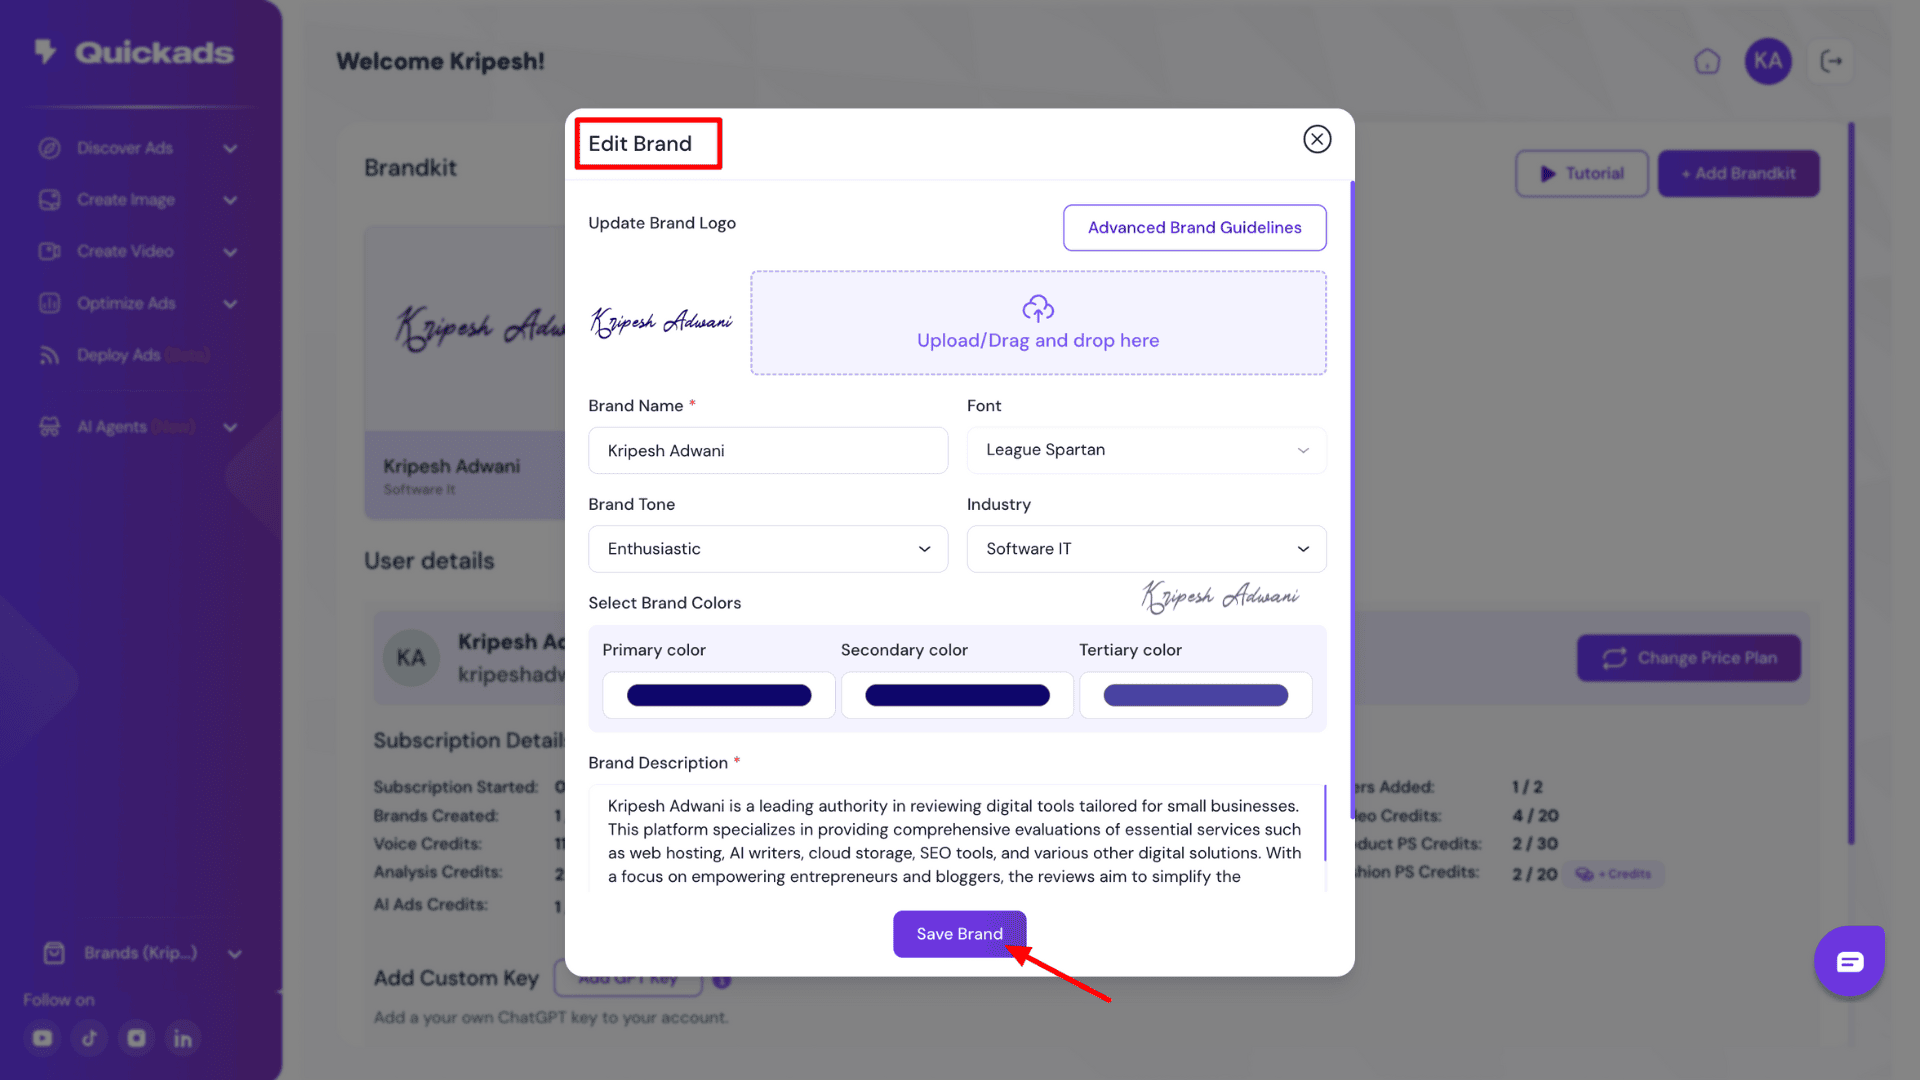This screenshot has width=1920, height=1080.
Task: Open the TikTok social link
Action: click(x=89, y=1038)
